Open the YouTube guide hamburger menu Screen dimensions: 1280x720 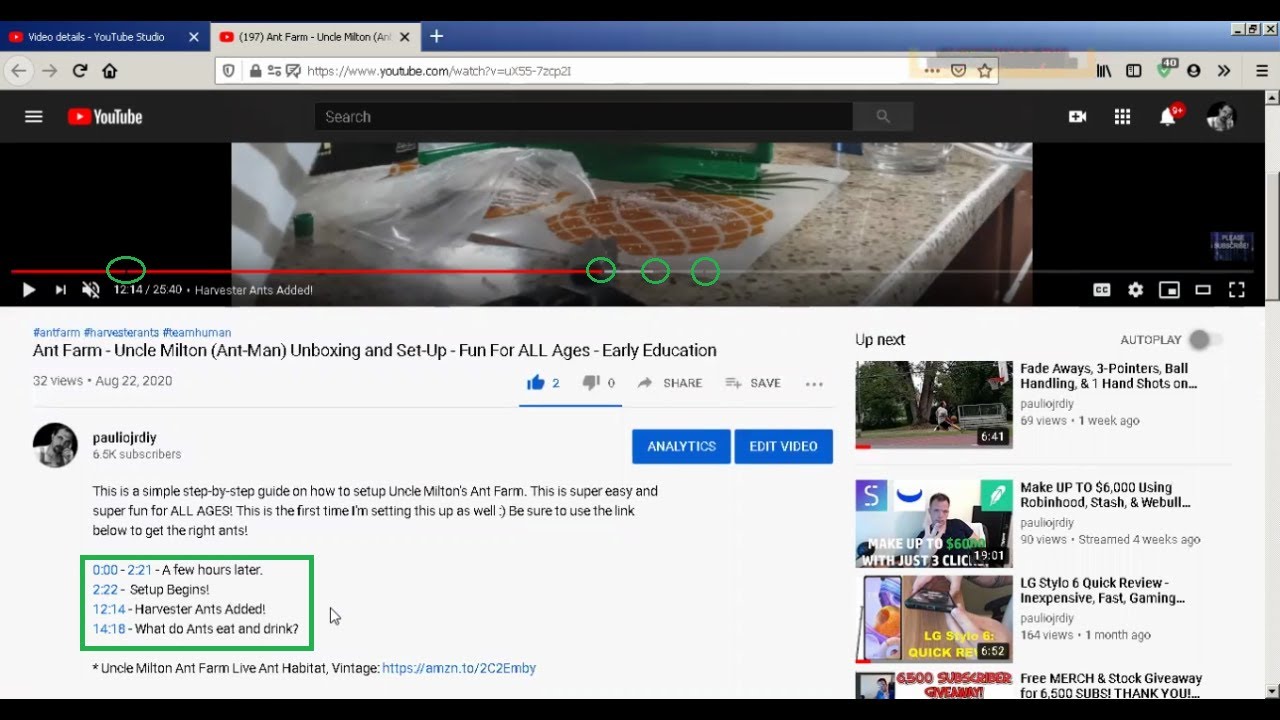click(x=34, y=117)
